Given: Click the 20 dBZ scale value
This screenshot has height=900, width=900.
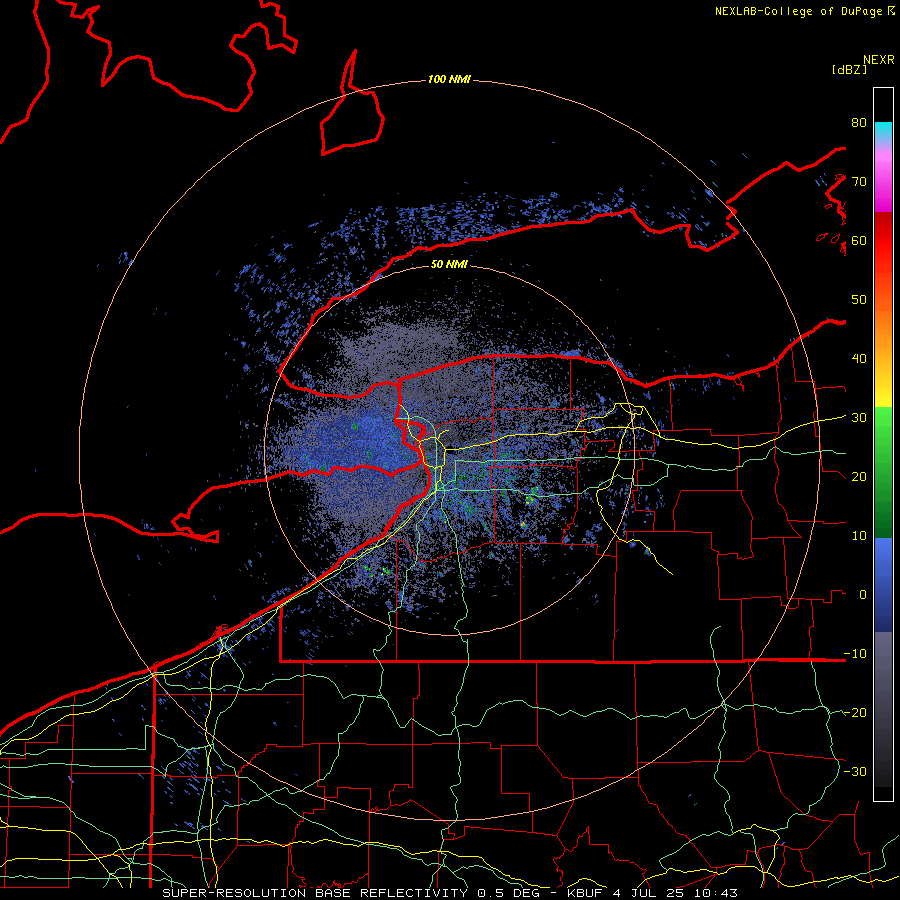Looking at the screenshot, I should (859, 476).
